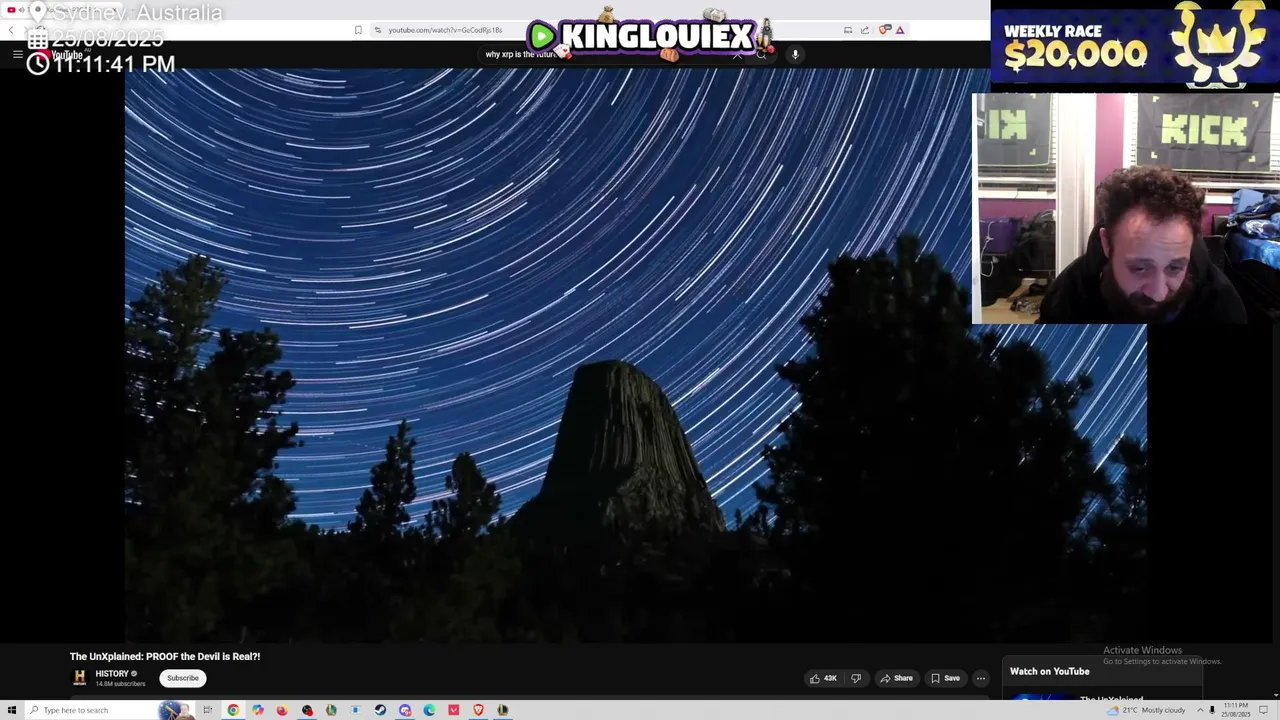Open Brave browser from the taskbar

(478, 710)
